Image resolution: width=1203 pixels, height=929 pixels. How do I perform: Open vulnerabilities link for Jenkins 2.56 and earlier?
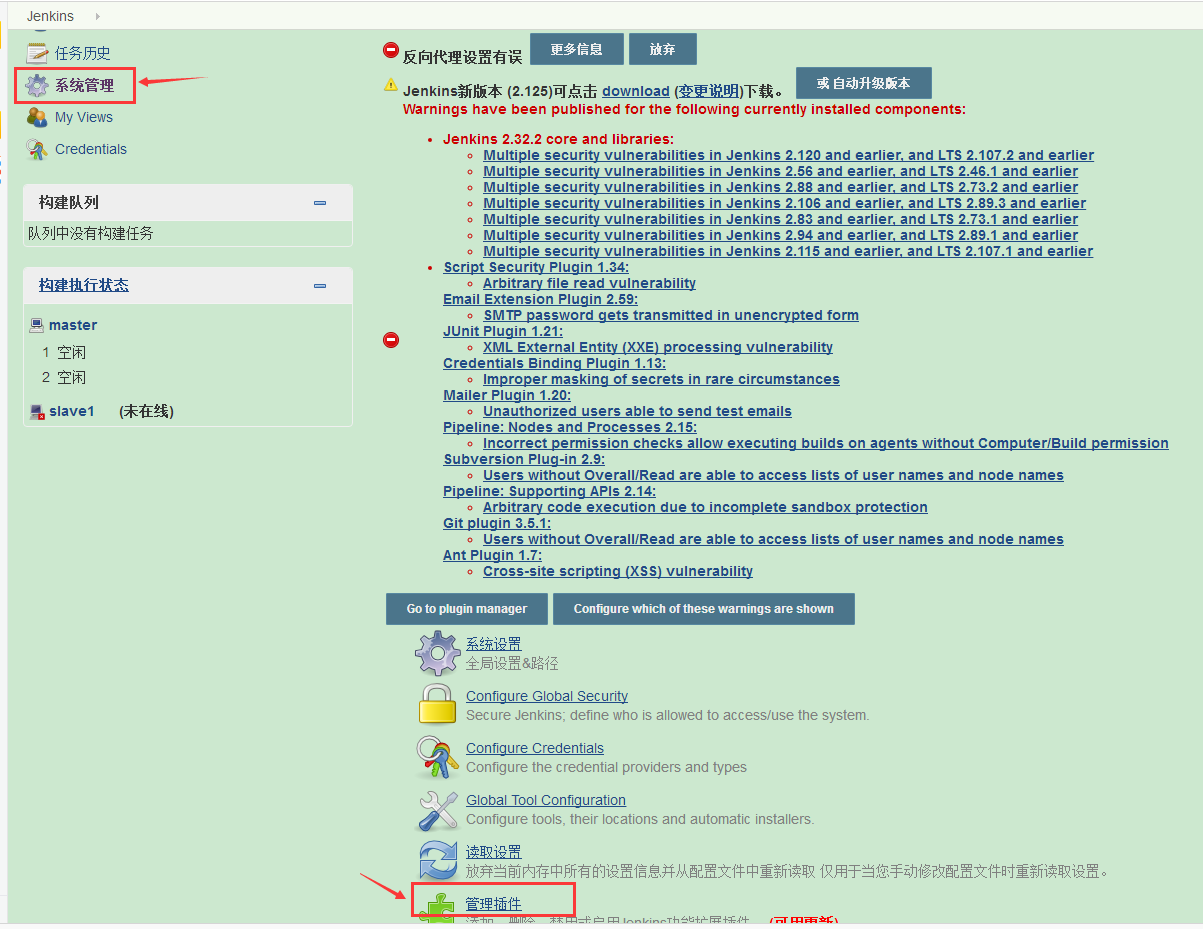(780, 171)
